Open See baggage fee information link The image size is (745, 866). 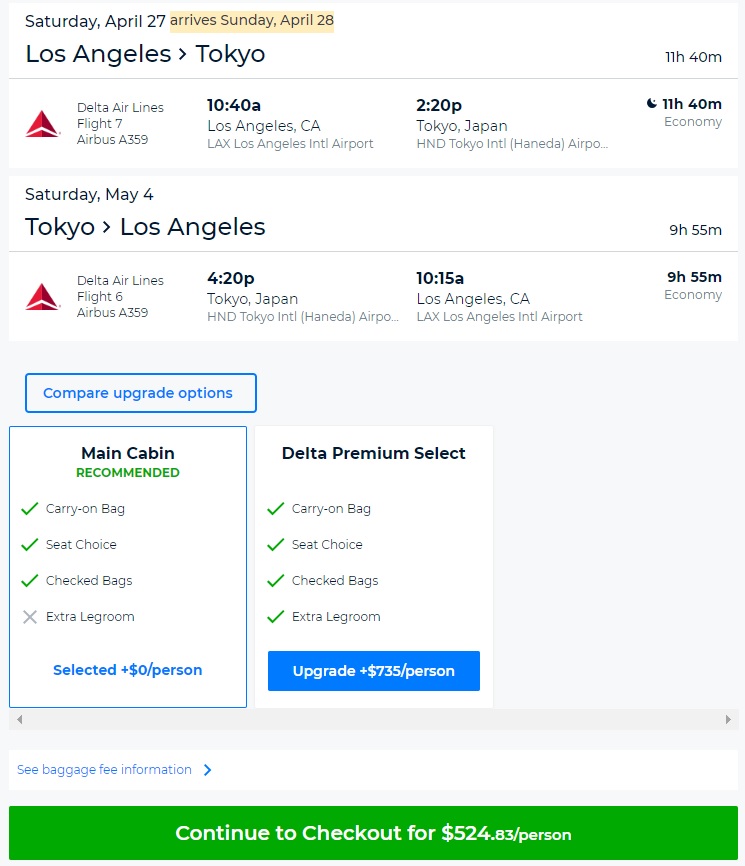click(104, 770)
